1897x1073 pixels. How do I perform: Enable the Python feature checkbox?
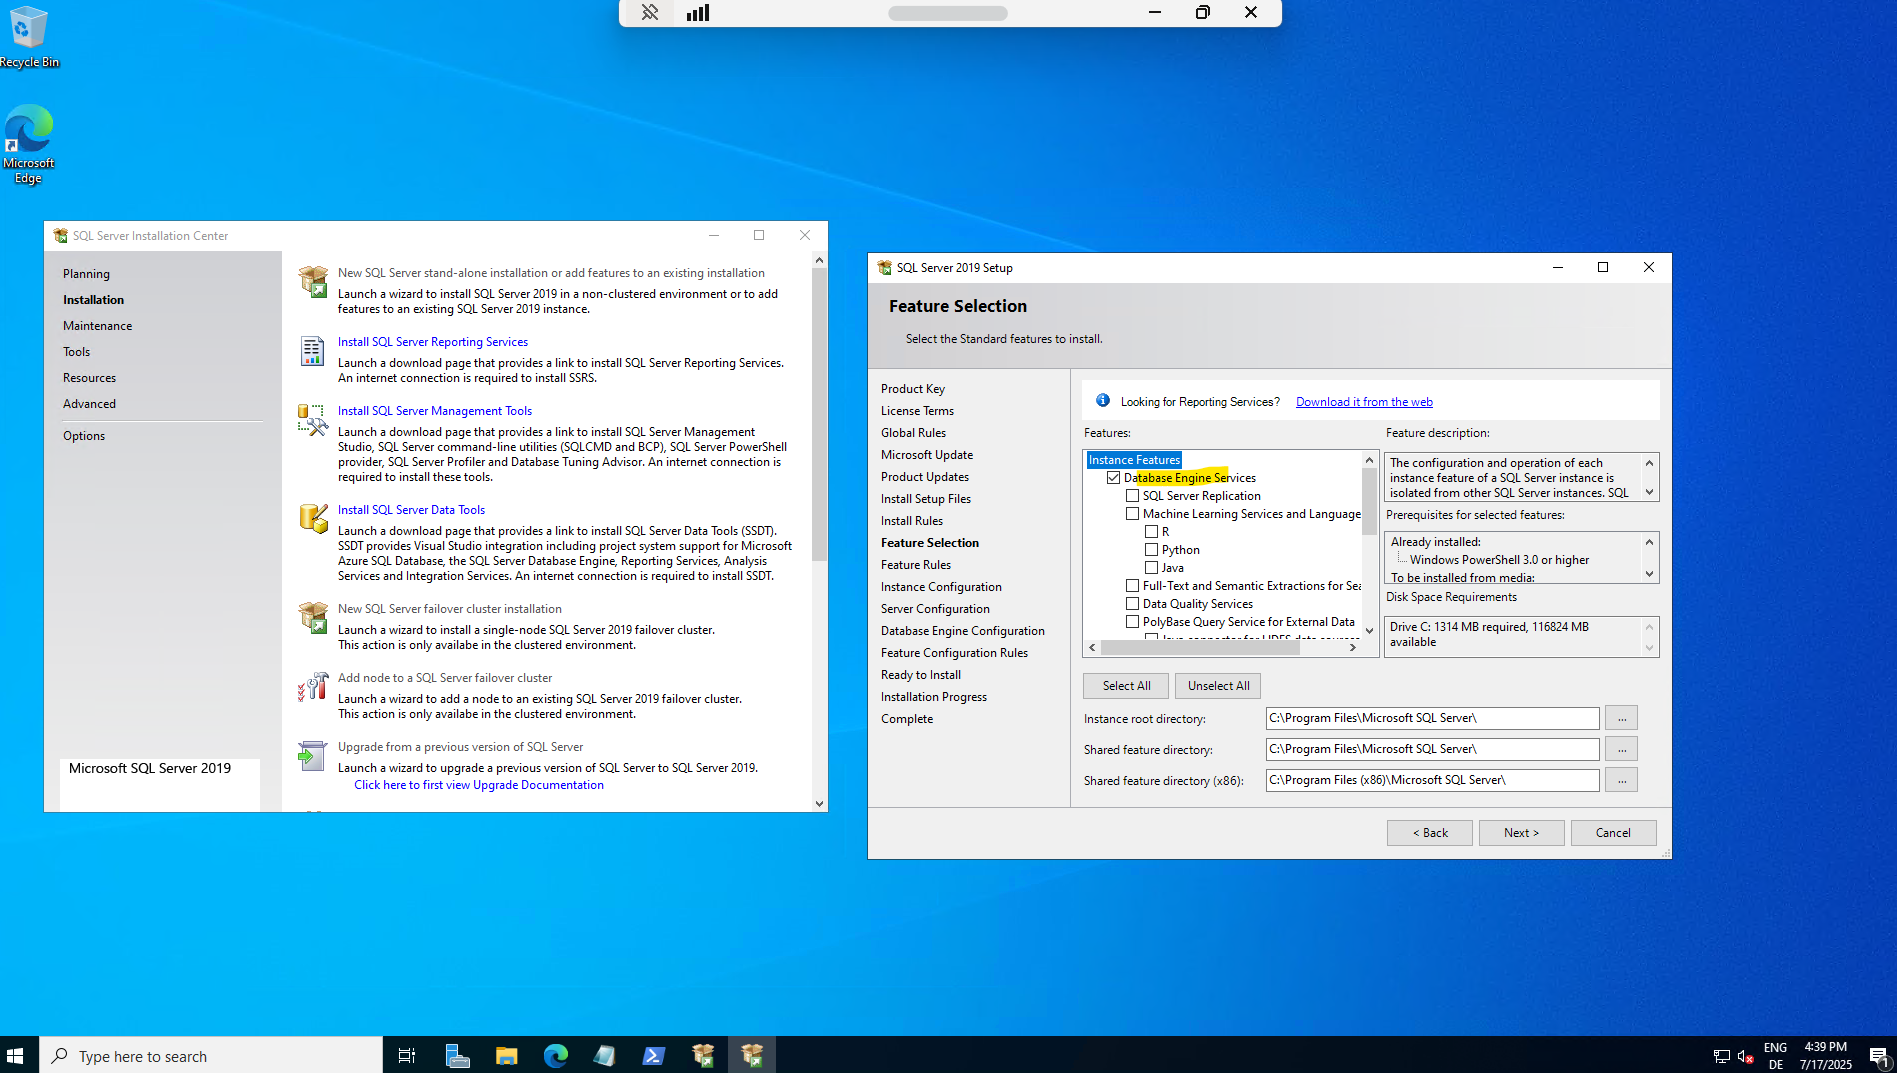[x=1151, y=549]
